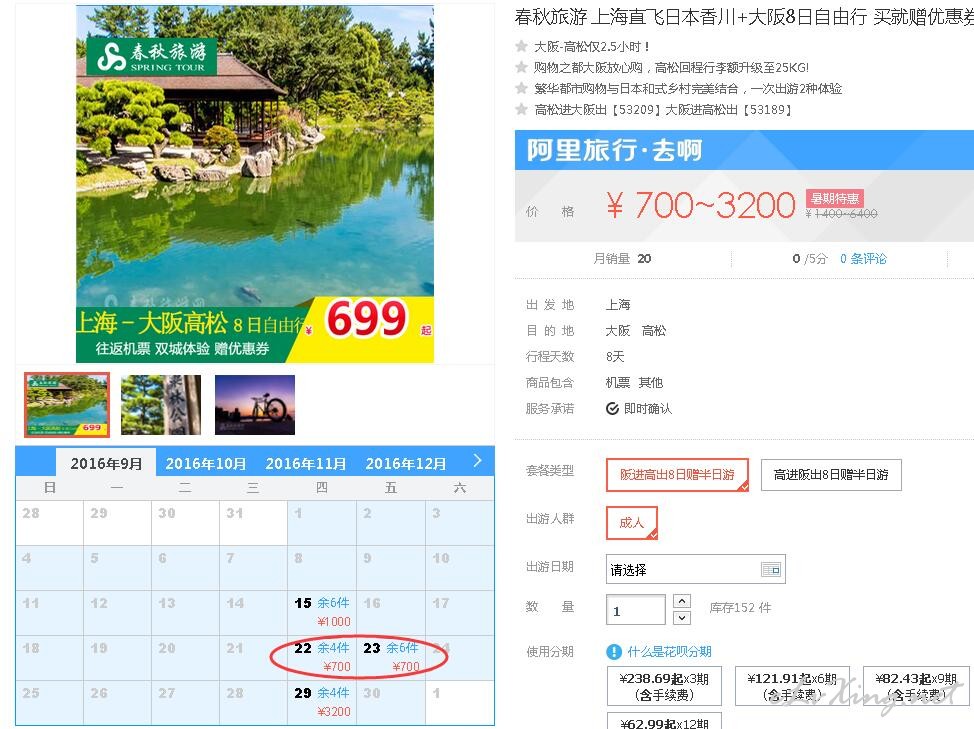The width and height of the screenshot is (974, 729).
Task: Toggle the 成人 traveler type option
Action: tap(631, 523)
